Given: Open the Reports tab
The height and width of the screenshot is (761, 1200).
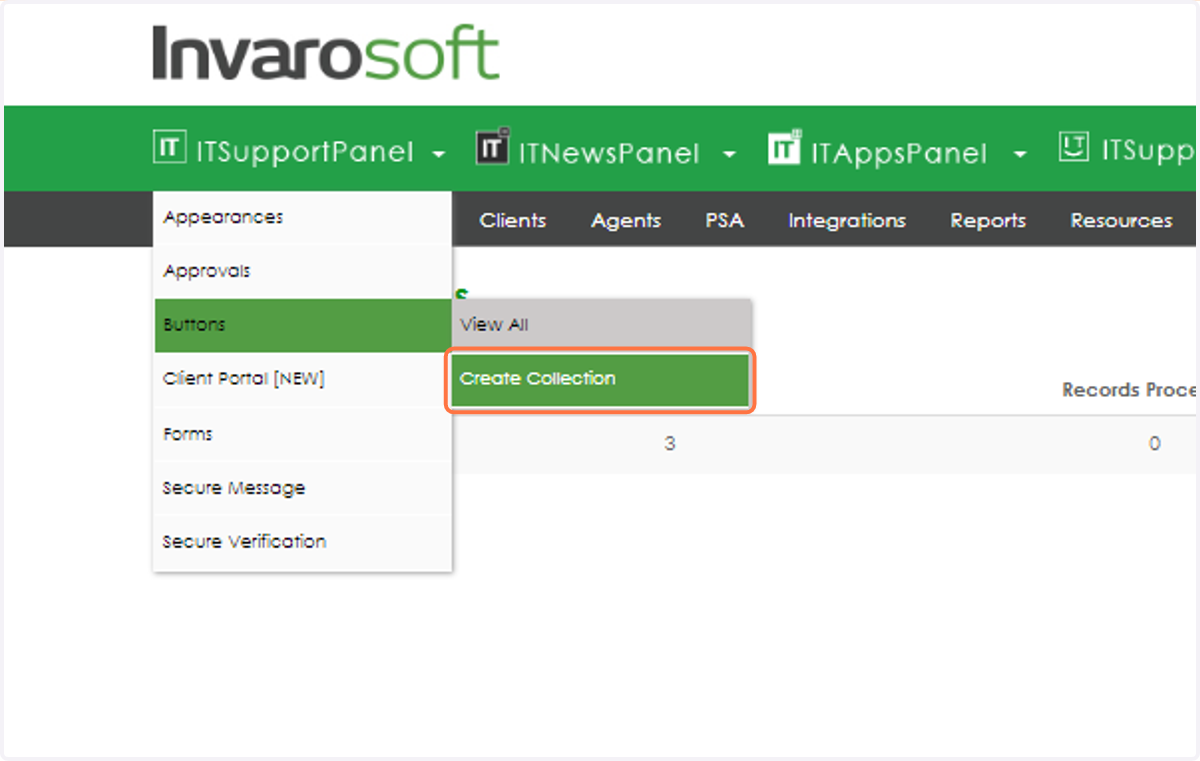Looking at the screenshot, I should coord(988,220).
